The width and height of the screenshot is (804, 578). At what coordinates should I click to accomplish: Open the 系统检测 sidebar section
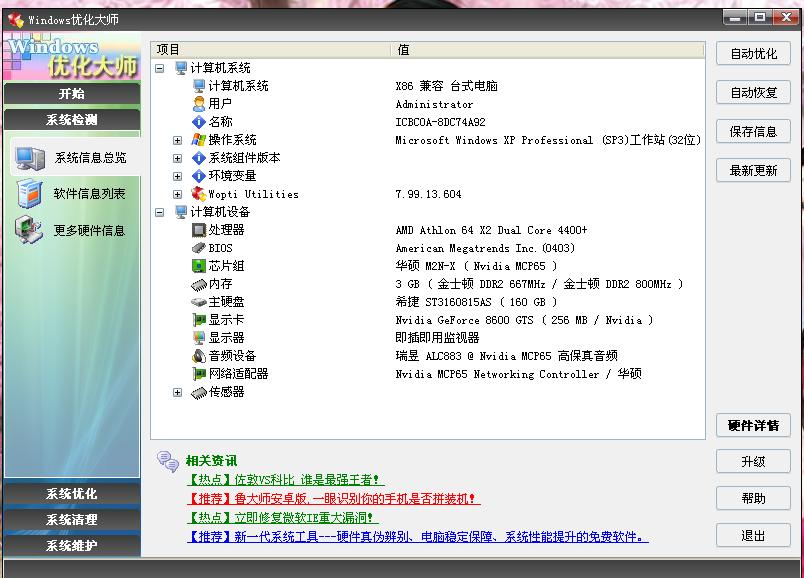point(72,120)
